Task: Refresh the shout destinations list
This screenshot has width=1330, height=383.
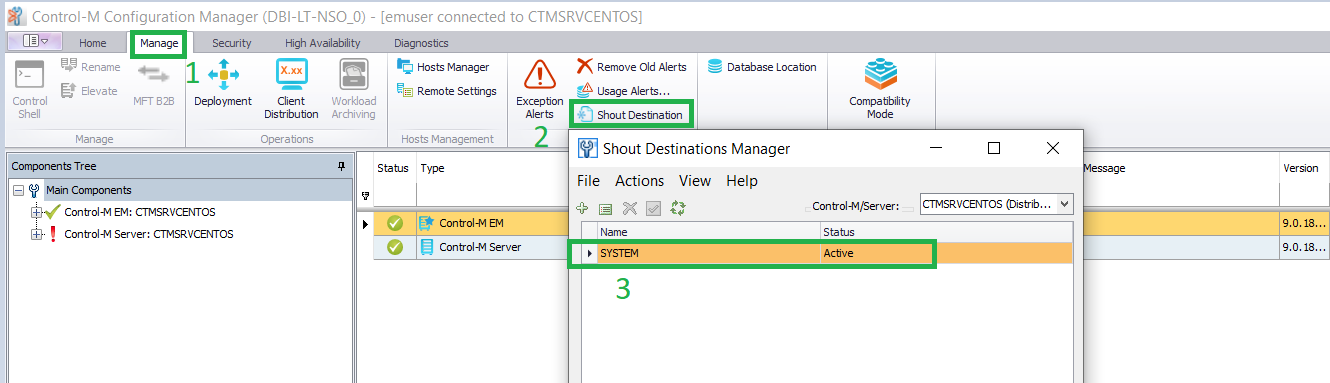Action: [x=677, y=208]
